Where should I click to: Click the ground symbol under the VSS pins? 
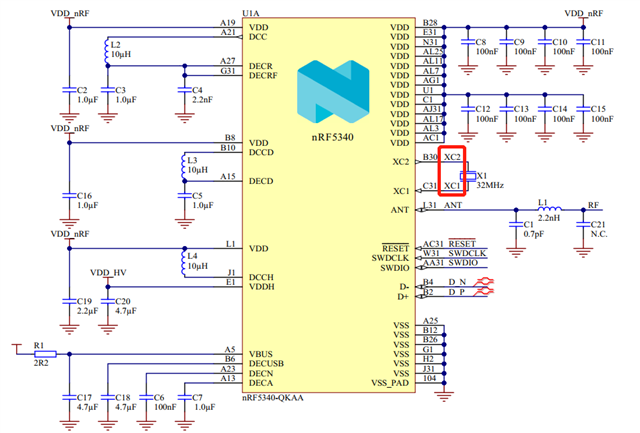tap(444, 396)
